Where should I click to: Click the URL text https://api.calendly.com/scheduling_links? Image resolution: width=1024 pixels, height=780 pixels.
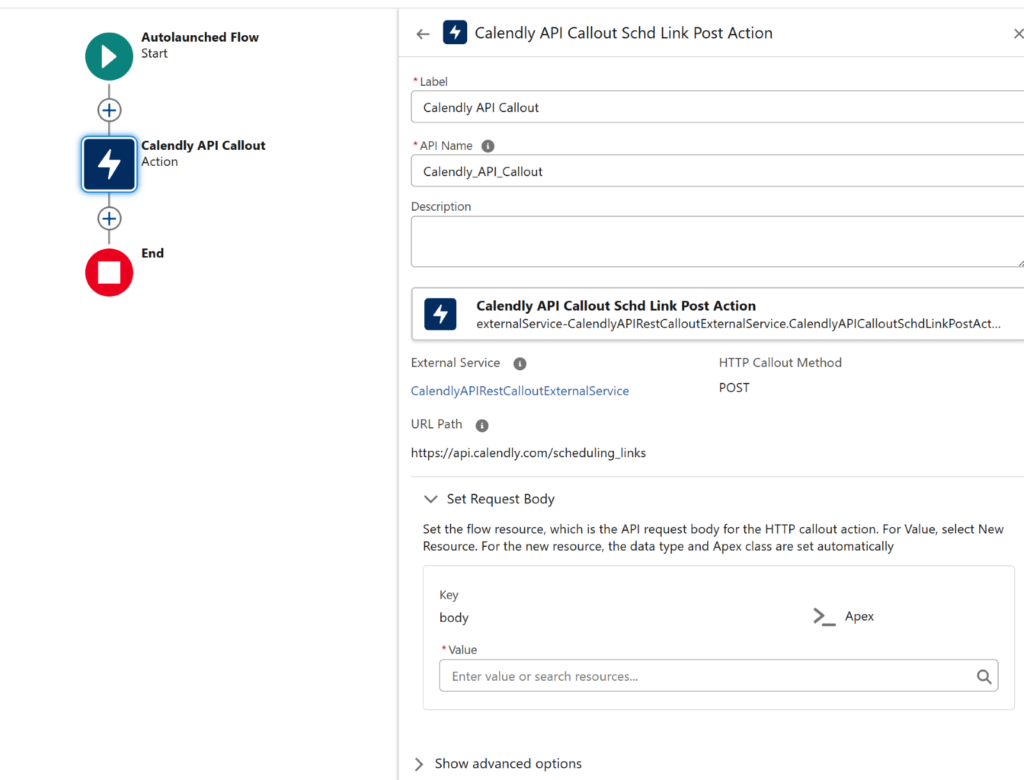coord(528,453)
